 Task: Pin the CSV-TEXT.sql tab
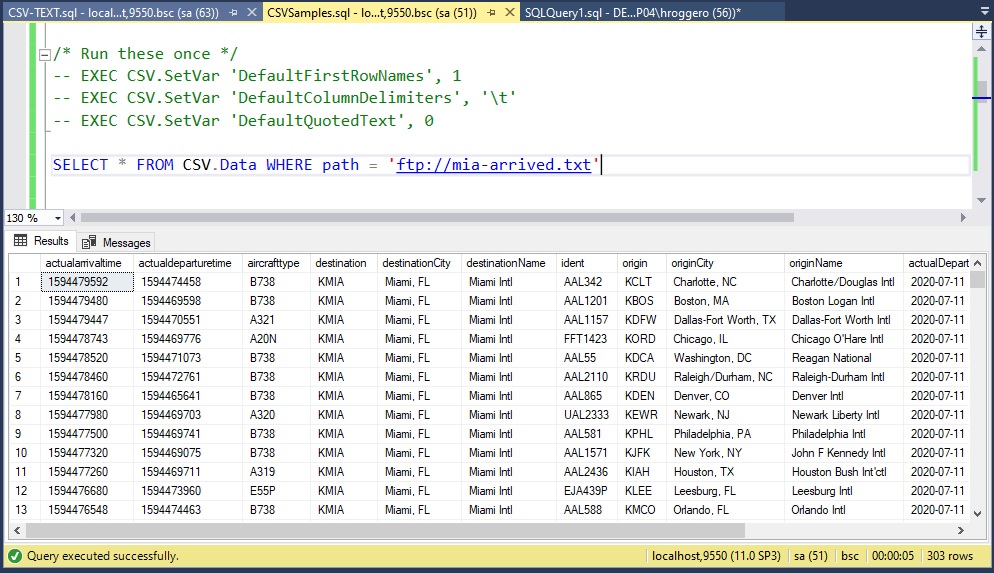tap(233, 12)
